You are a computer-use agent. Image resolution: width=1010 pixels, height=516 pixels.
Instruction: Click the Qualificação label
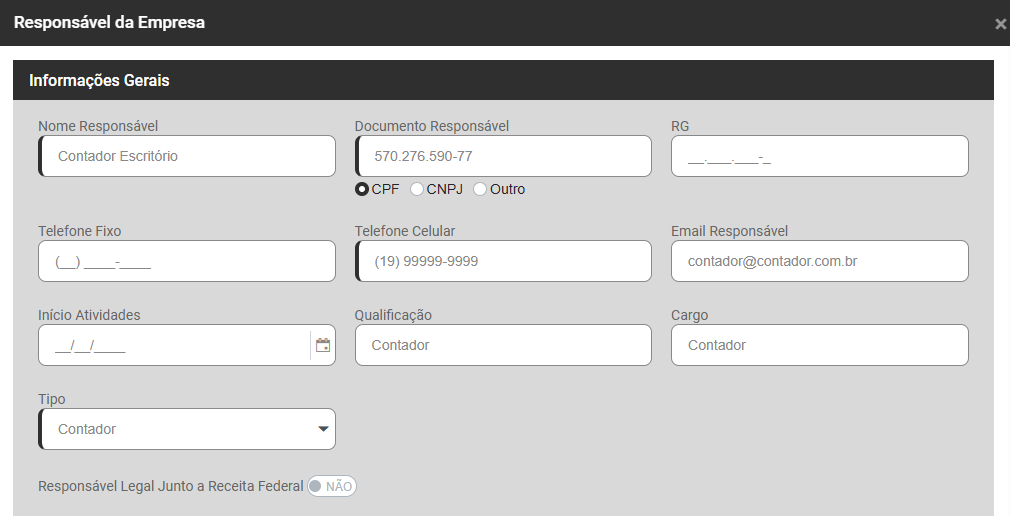pyautogui.click(x=393, y=316)
